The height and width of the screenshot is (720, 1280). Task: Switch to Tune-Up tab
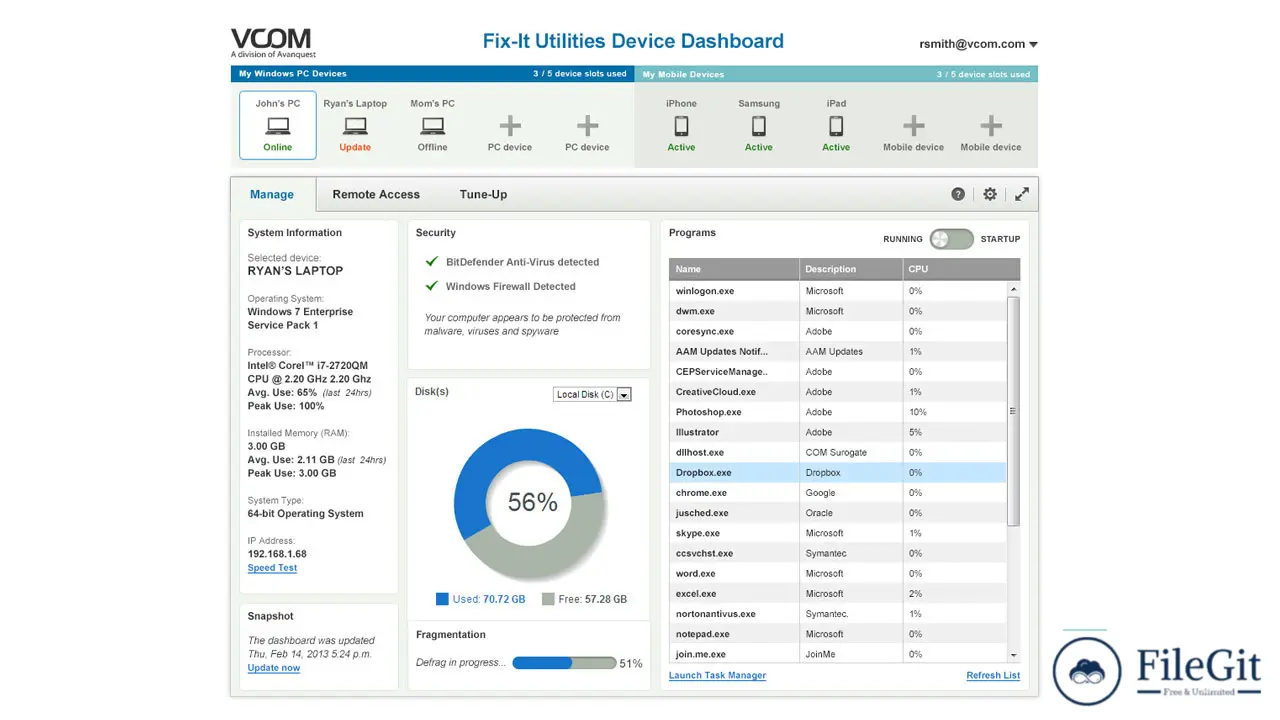pyautogui.click(x=483, y=194)
